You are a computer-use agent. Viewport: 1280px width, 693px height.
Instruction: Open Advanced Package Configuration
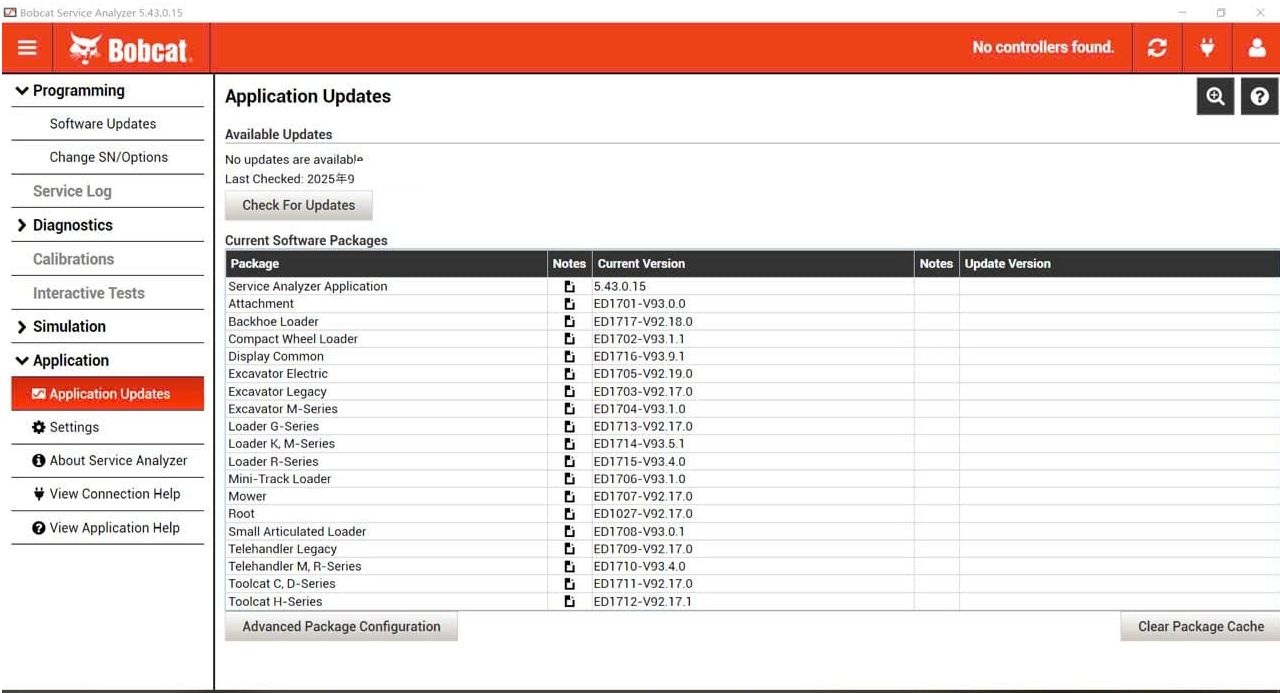coord(341,626)
